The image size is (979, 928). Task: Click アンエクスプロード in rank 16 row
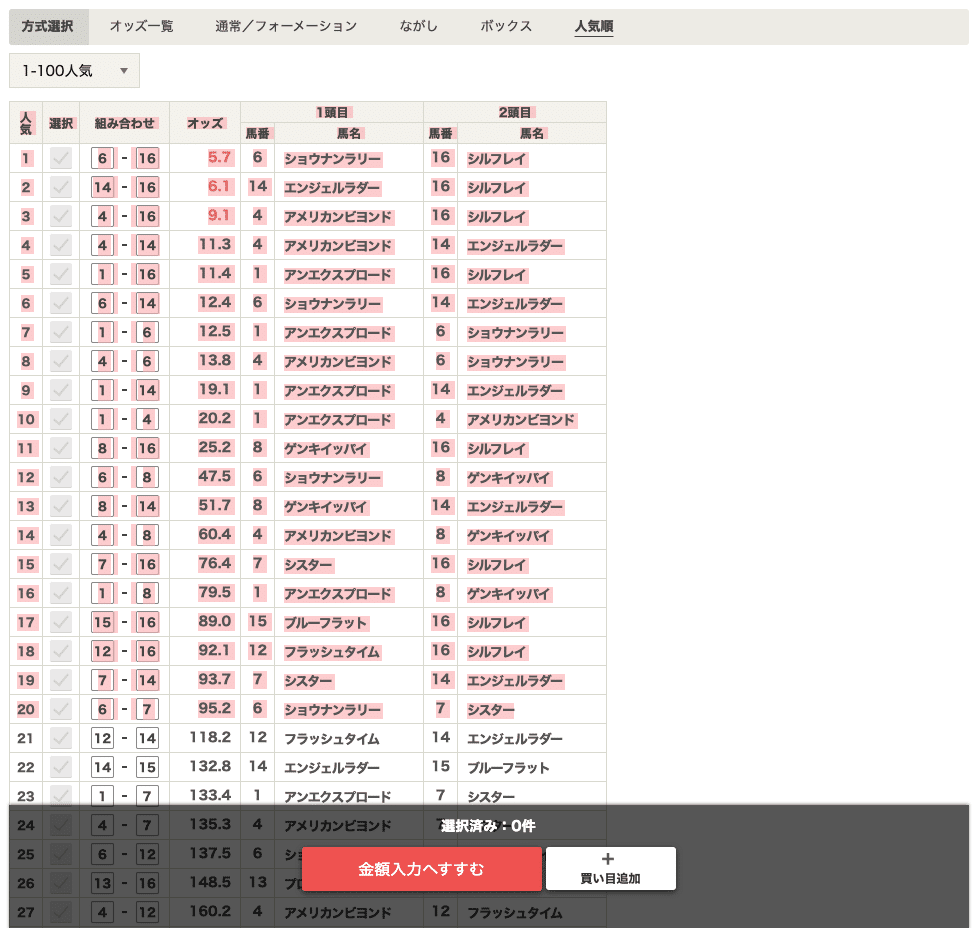click(338, 594)
